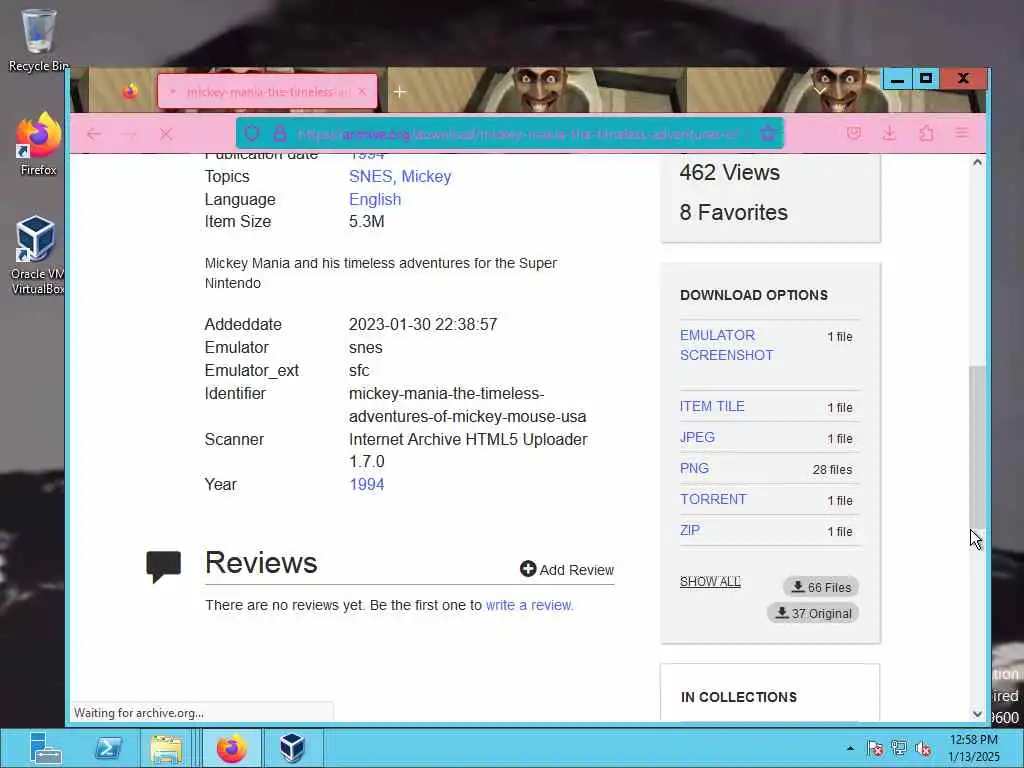Open the ZIP download option
Image resolution: width=1024 pixels, height=768 pixels.
click(690, 530)
